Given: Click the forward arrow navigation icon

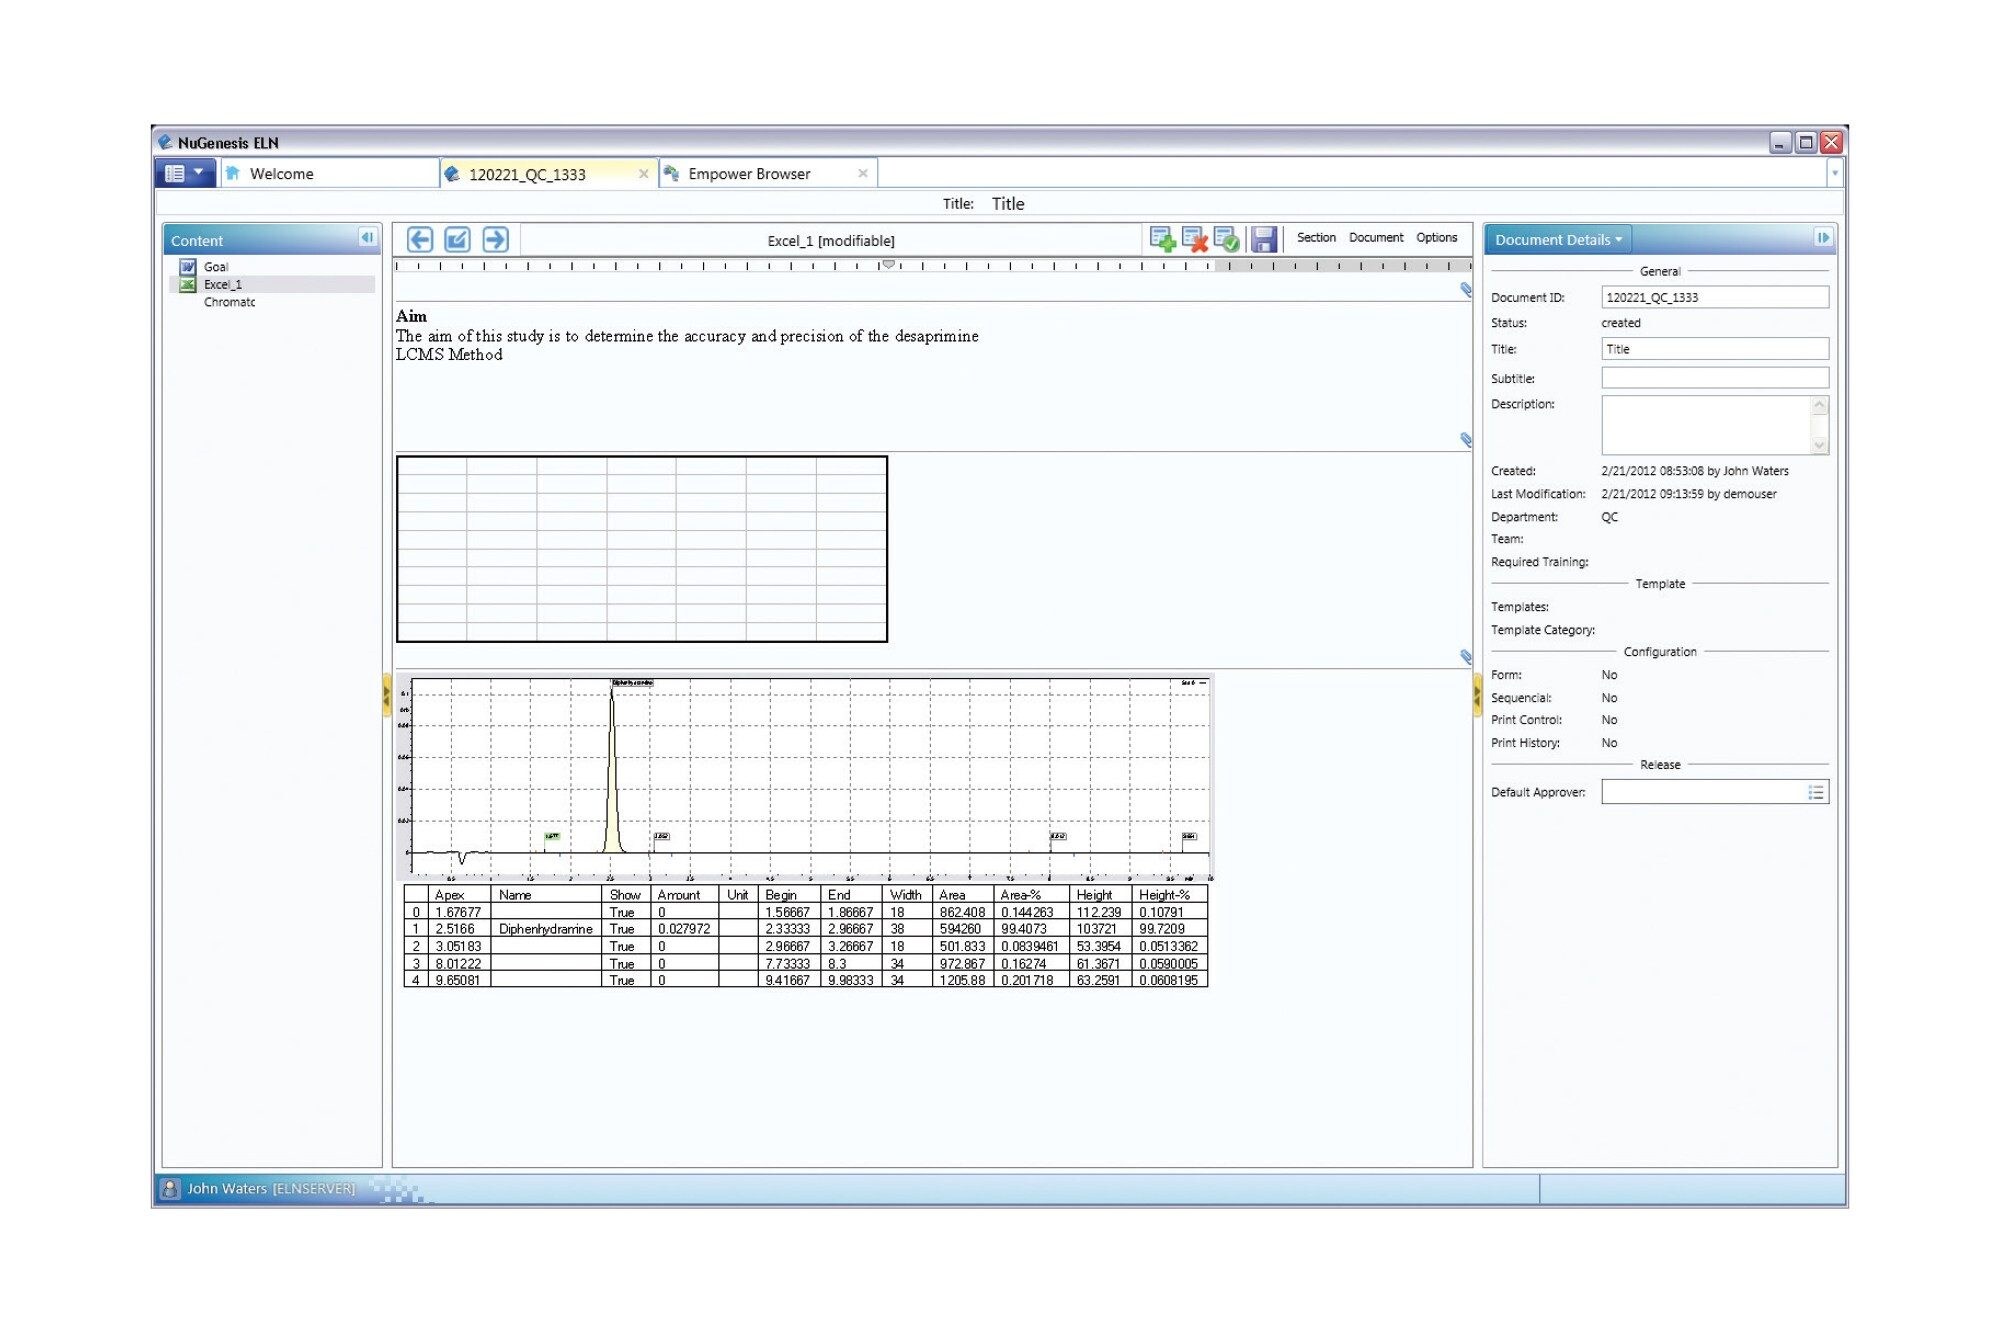Looking at the screenshot, I should point(495,240).
